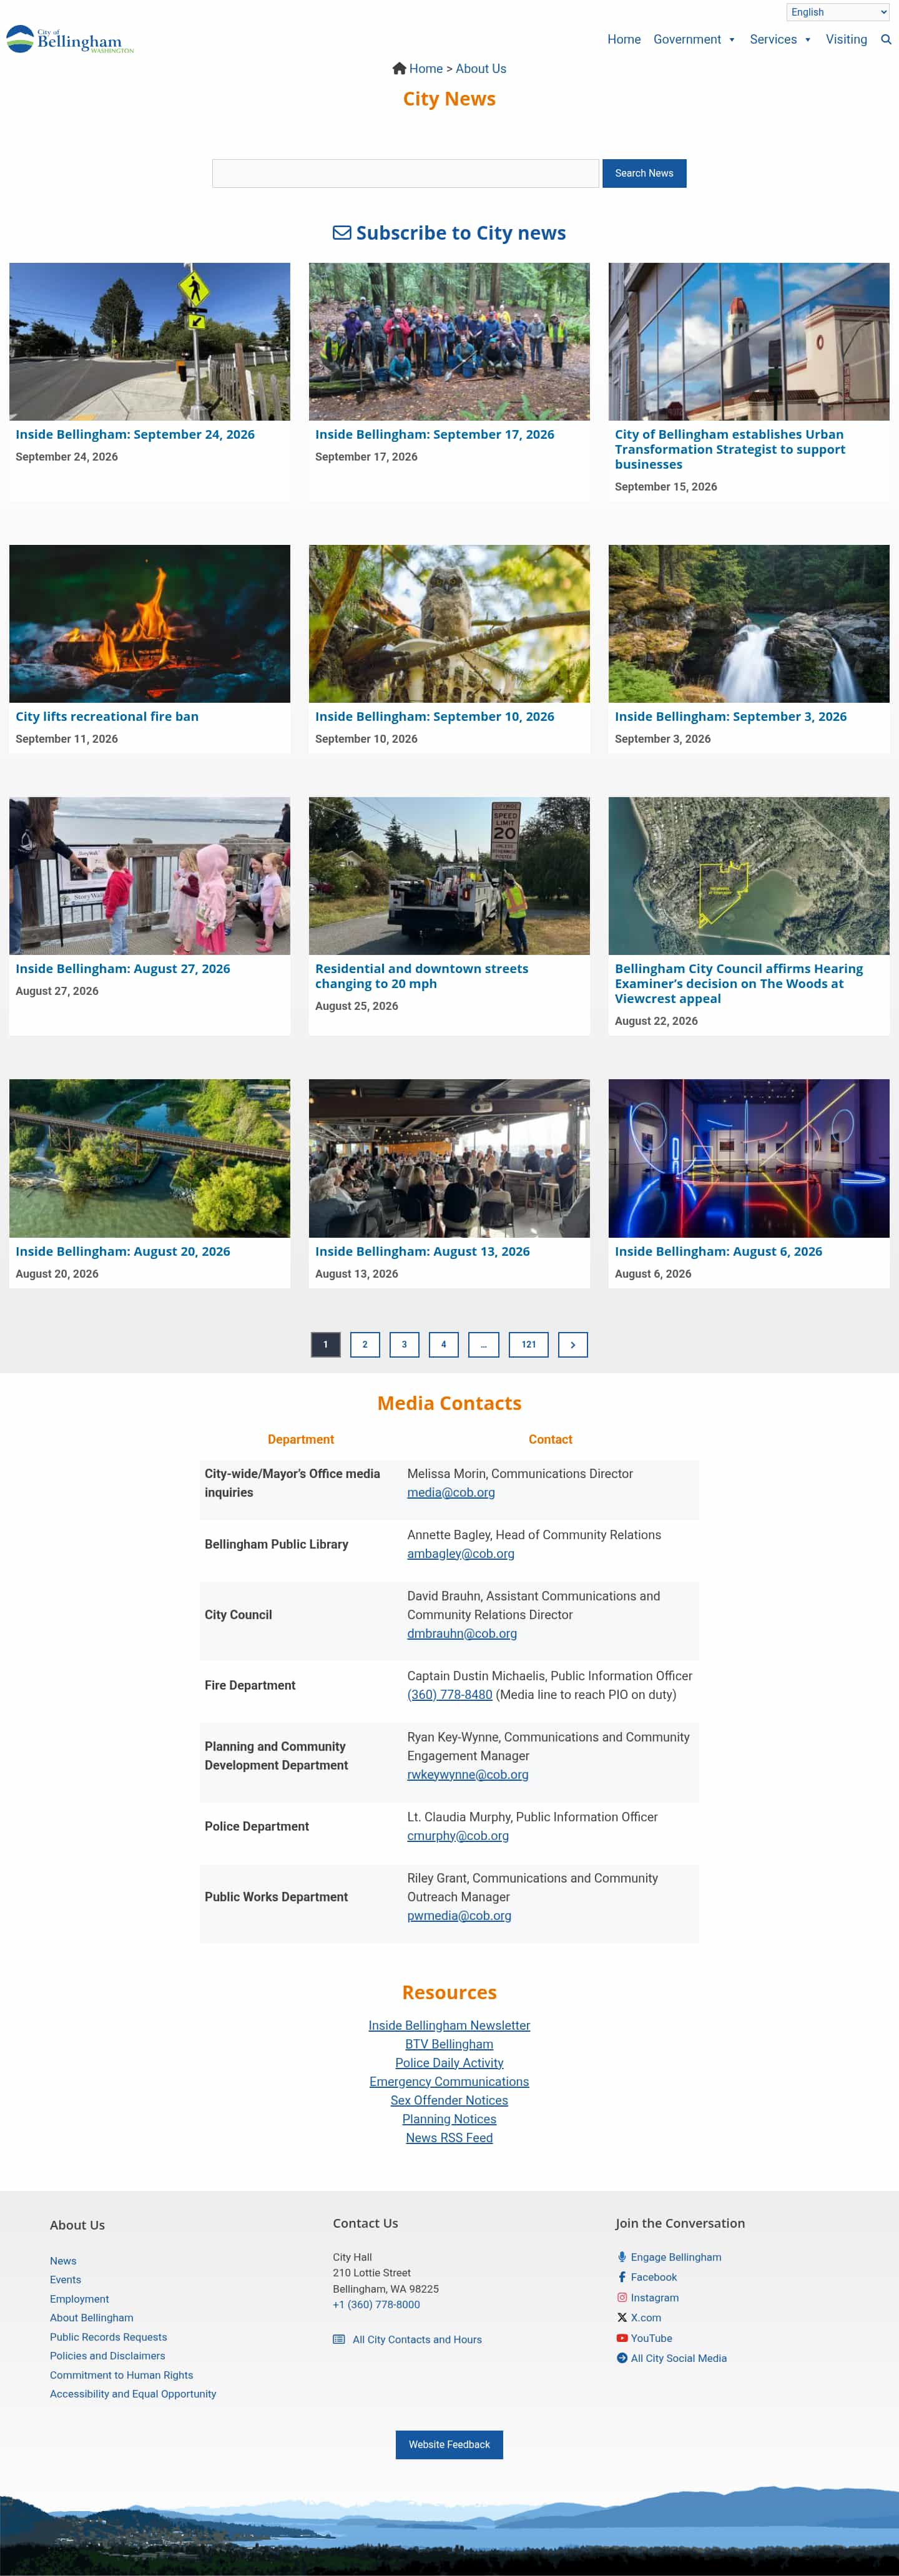Click the City of Bellingham logo
The width and height of the screenshot is (899, 2576).
(x=70, y=40)
